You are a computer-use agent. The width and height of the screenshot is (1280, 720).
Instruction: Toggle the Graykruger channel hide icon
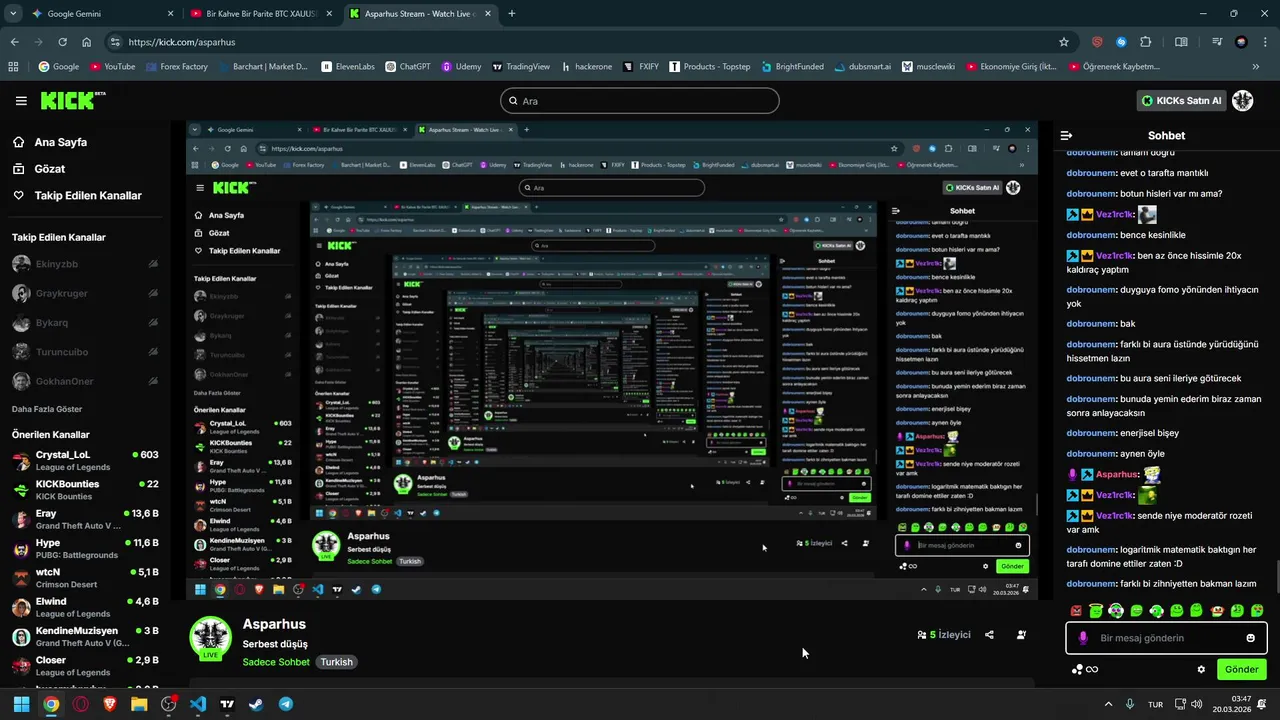tap(153, 293)
